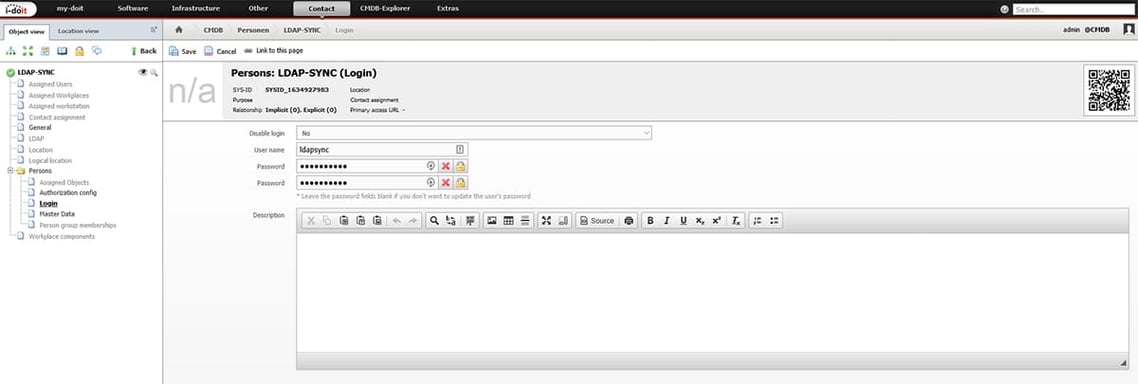Open the calendar icon in sidebar toolbar

point(45,51)
